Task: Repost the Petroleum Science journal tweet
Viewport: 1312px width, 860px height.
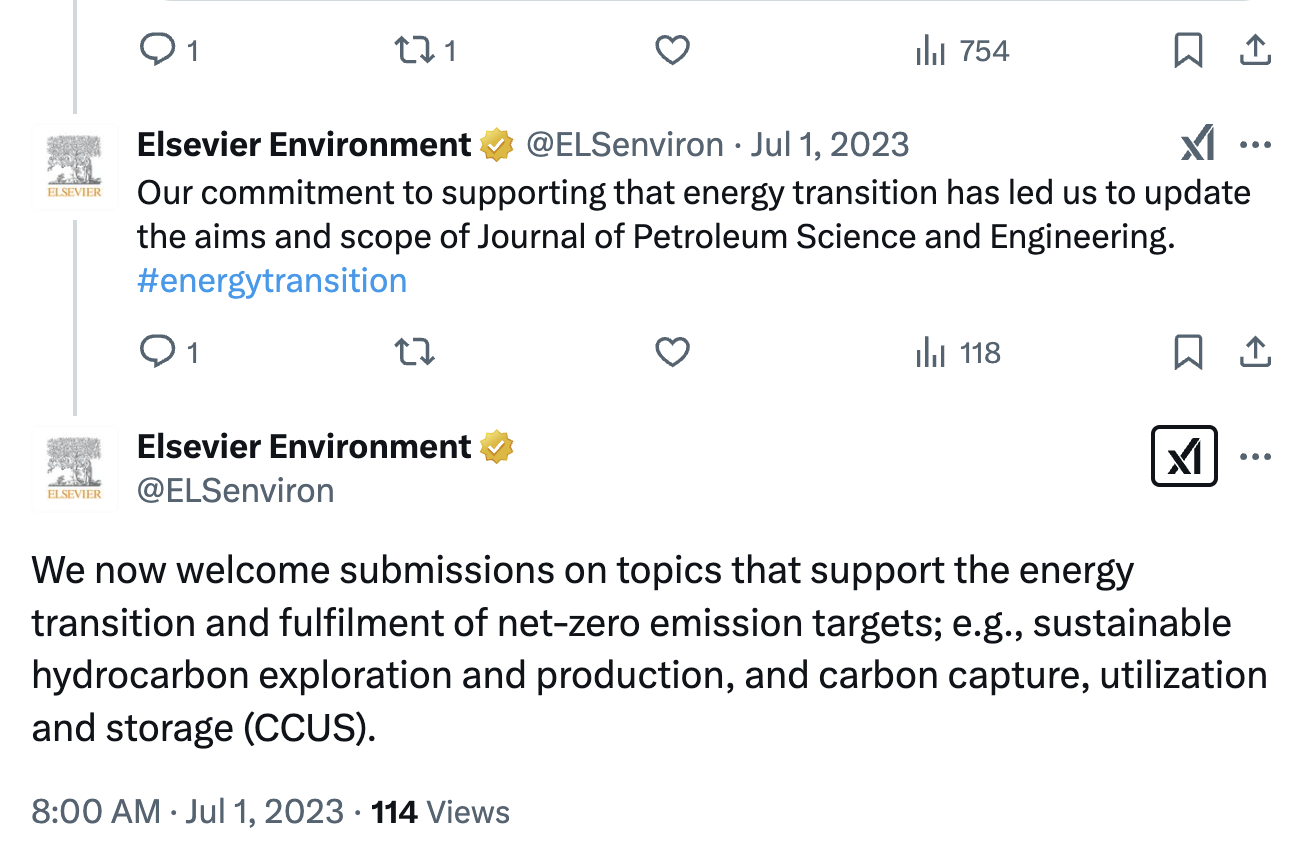Action: tap(416, 353)
